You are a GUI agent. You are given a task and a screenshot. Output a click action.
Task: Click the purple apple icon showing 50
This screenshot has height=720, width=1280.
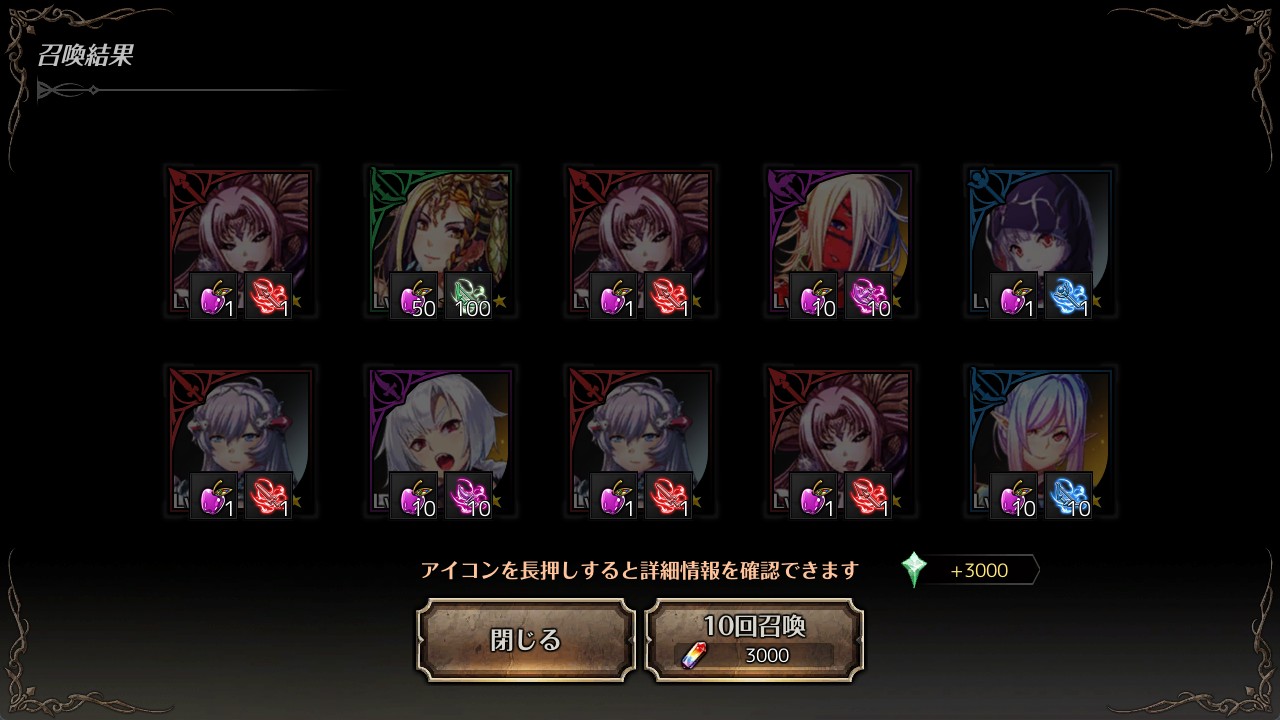point(414,296)
